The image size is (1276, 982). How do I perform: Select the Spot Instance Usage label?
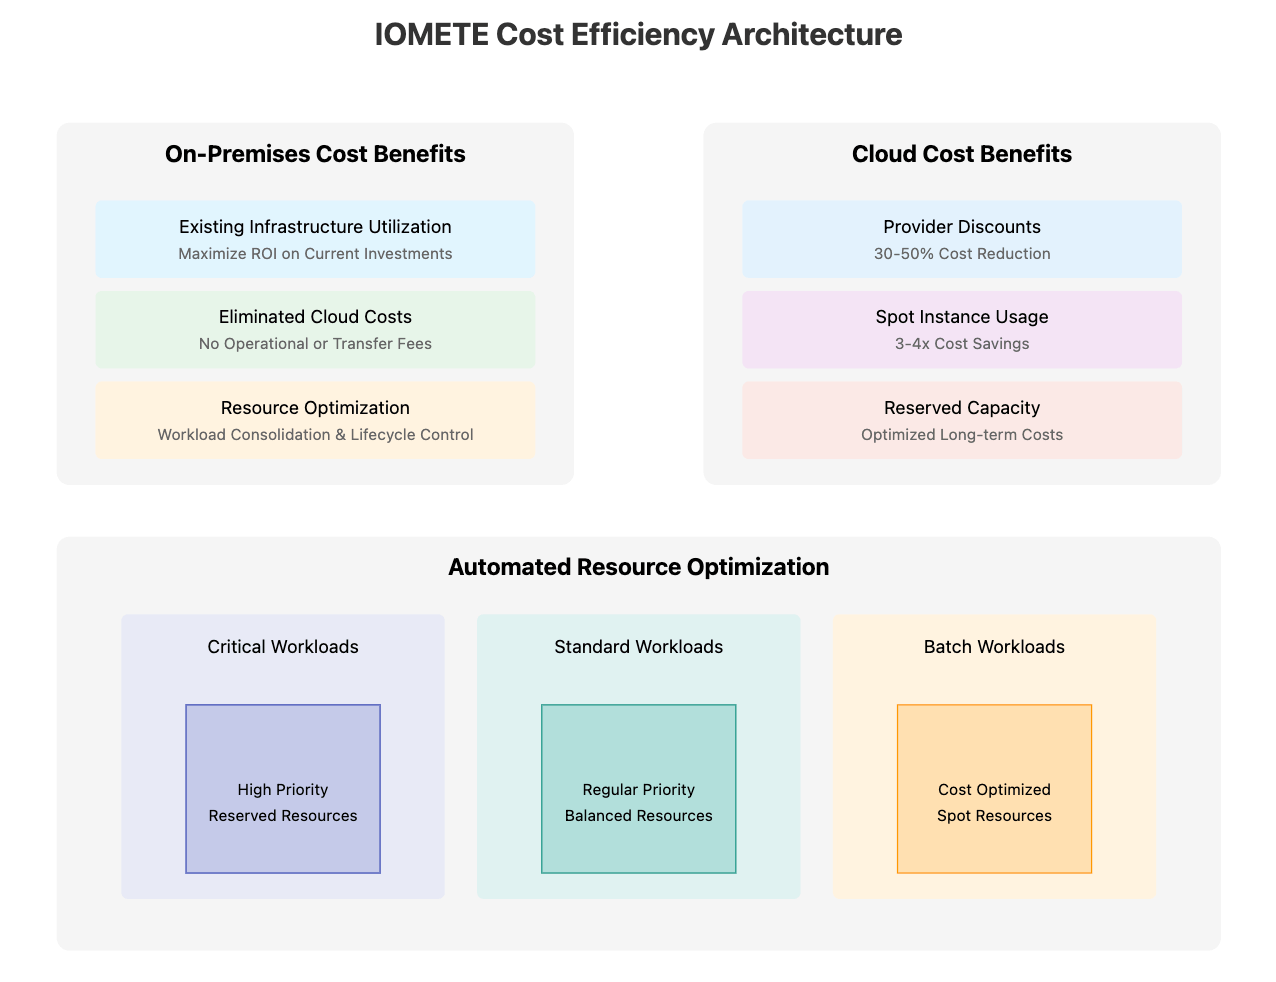click(962, 317)
